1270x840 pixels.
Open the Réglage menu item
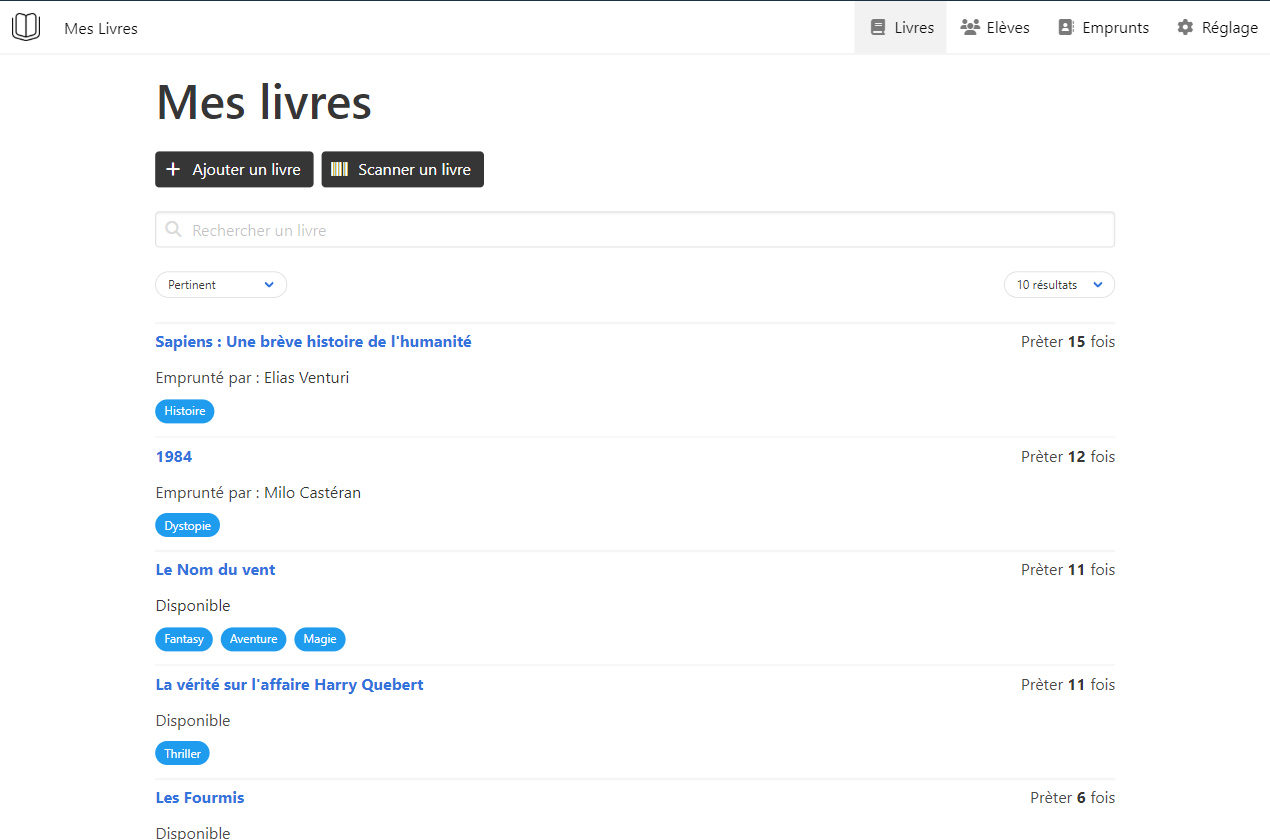tap(1217, 28)
